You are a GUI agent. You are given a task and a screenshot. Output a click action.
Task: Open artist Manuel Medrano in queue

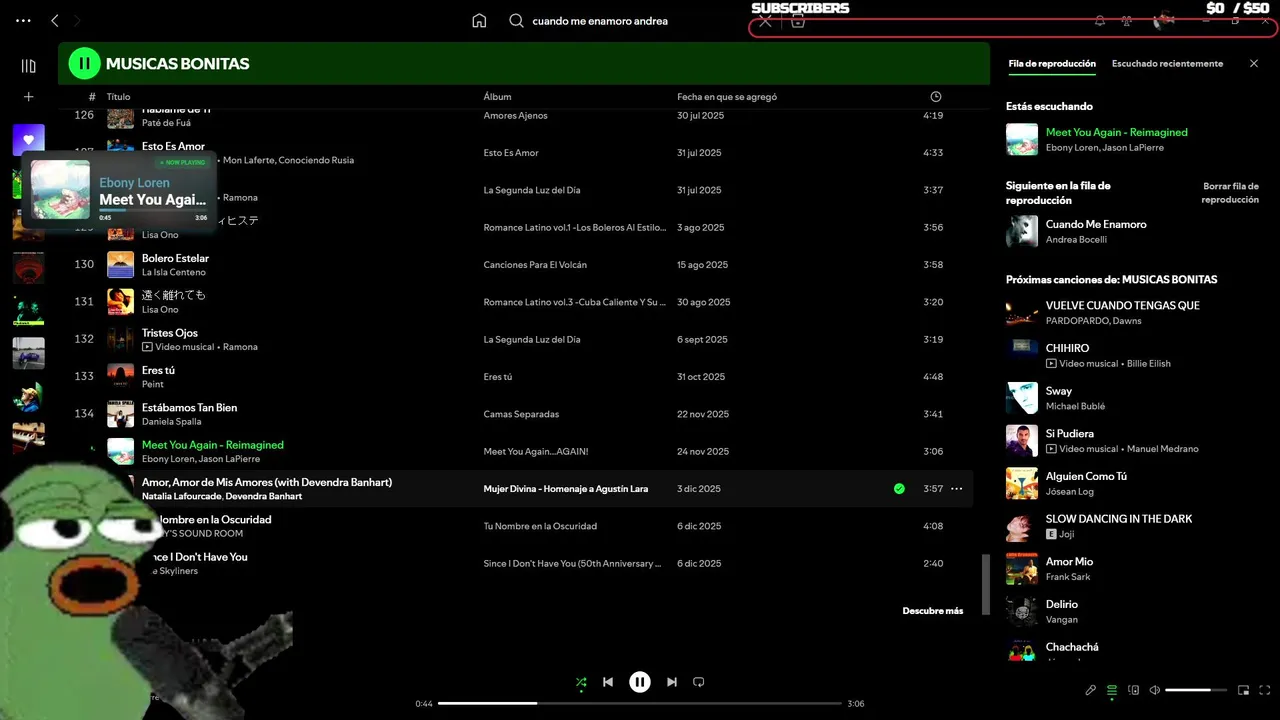pos(1161,449)
